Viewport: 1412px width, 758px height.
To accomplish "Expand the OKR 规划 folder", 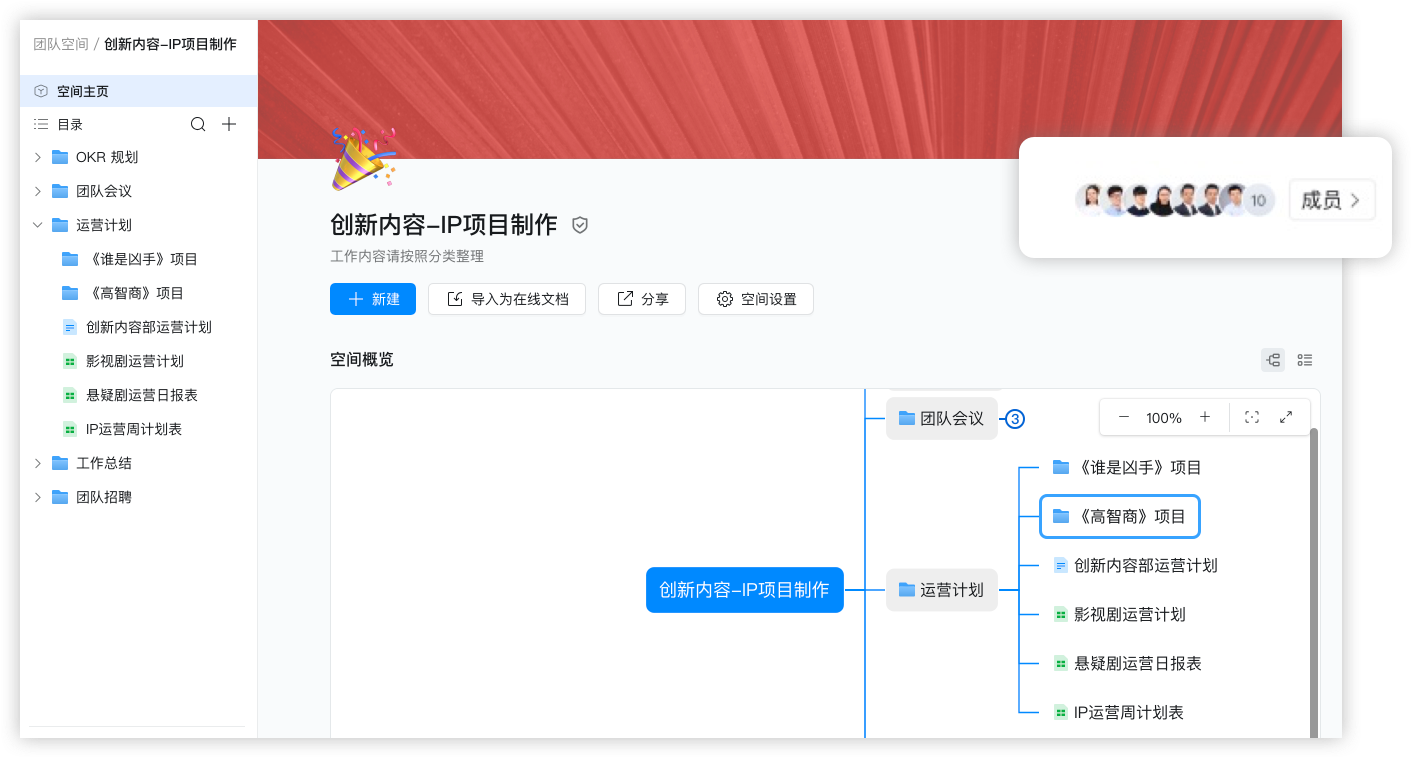I will [x=38, y=157].
